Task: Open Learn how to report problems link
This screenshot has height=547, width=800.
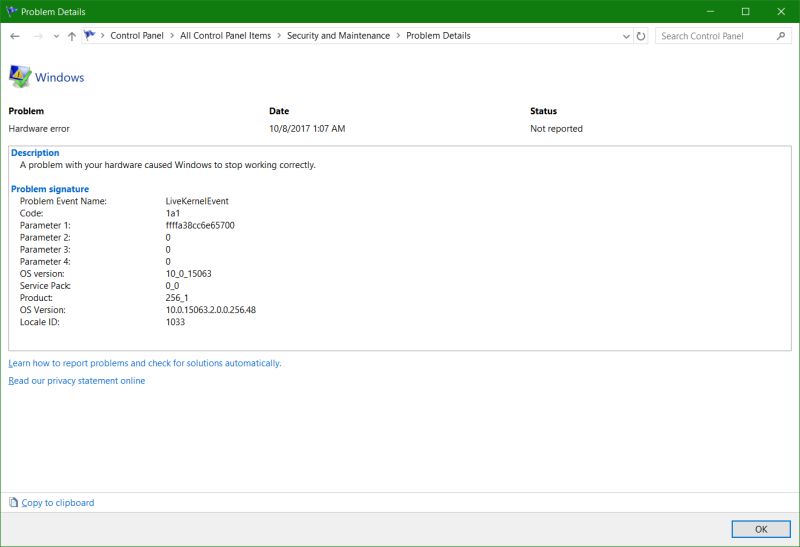Action: point(145,363)
